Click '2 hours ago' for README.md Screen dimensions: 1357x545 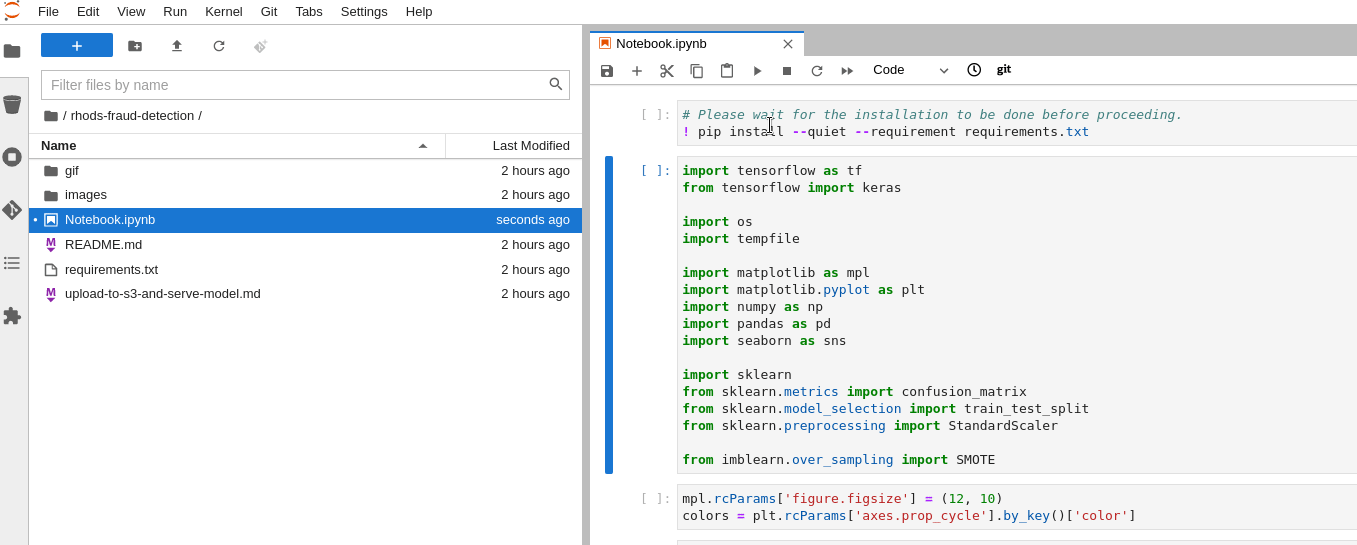coord(535,245)
